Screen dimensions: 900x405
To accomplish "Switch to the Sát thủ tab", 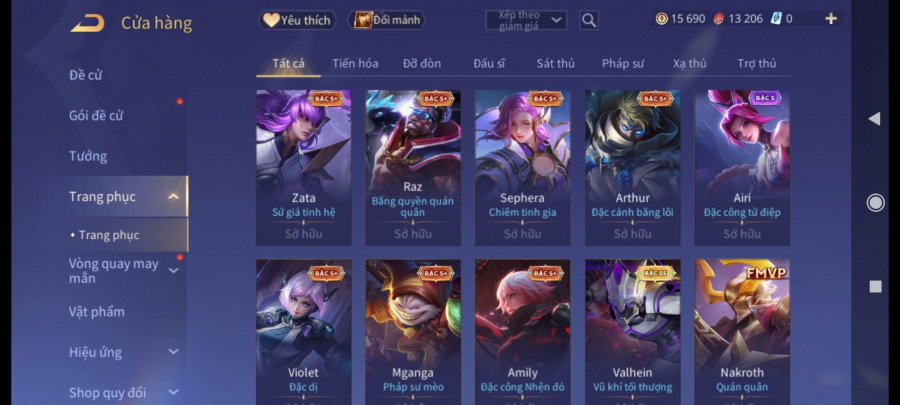I will pos(555,64).
